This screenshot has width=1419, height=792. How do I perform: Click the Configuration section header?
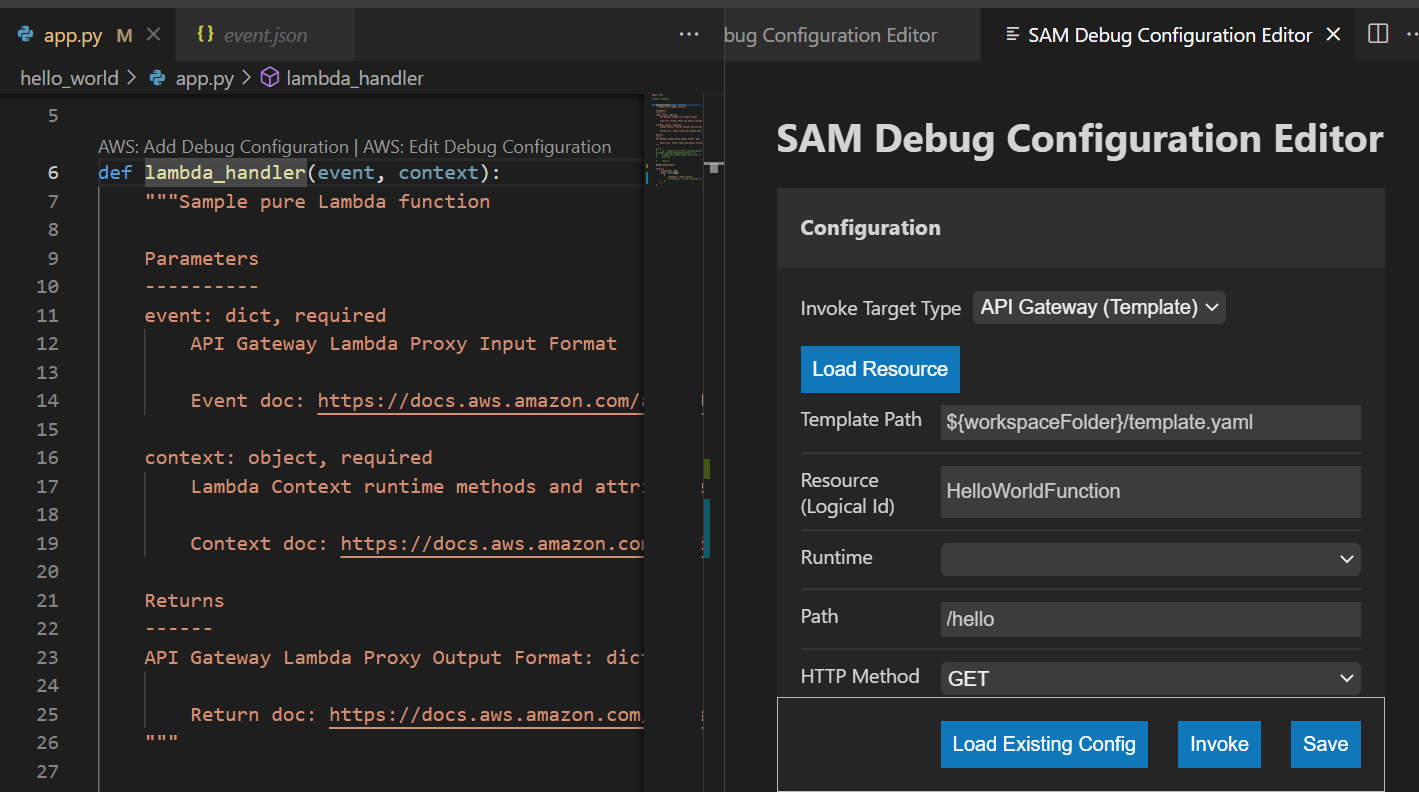tap(1081, 228)
